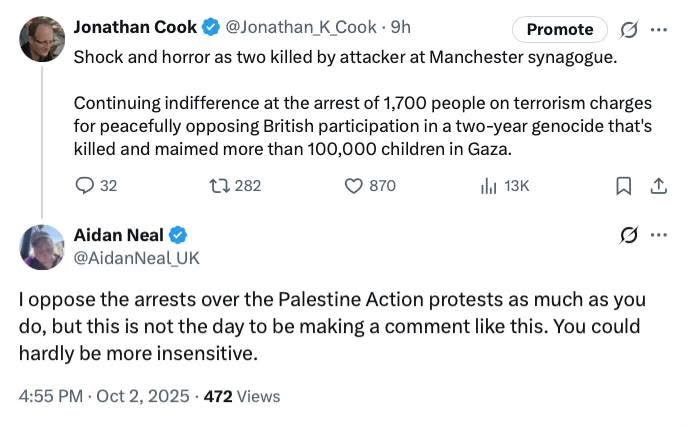View the 472 Views count
The height and width of the screenshot is (427, 687).
[242, 396]
